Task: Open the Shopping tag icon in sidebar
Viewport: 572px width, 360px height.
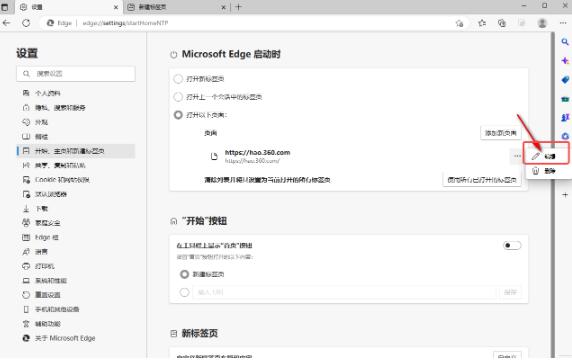Action: point(565,80)
